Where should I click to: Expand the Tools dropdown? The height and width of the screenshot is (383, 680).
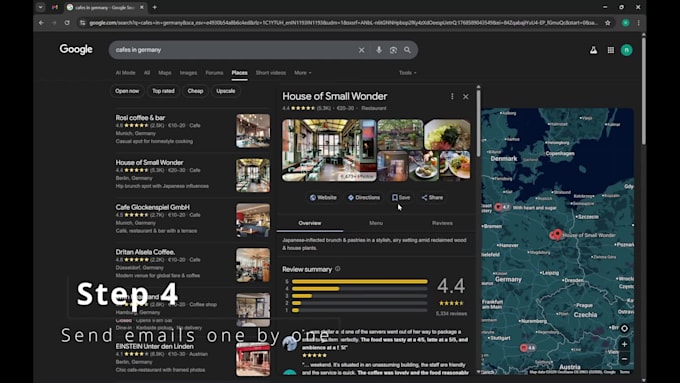pyautogui.click(x=407, y=73)
